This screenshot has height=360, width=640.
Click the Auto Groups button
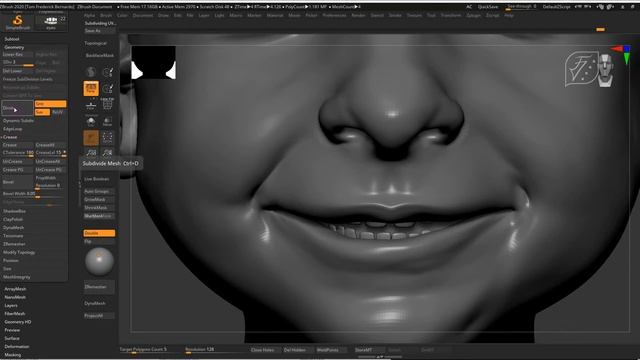(99, 191)
